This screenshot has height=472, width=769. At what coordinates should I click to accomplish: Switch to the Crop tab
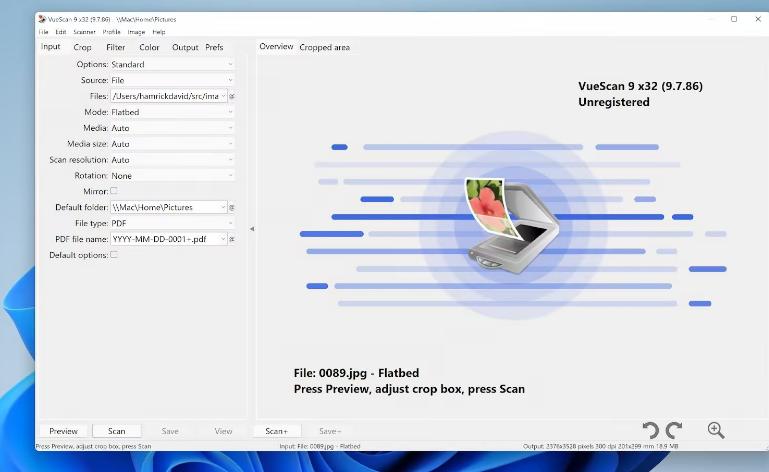point(82,47)
